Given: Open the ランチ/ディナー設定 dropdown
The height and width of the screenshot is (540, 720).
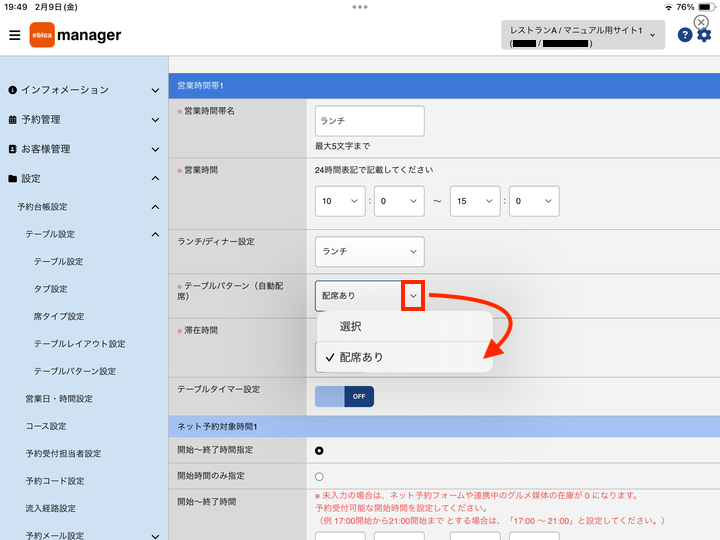Looking at the screenshot, I should [x=370, y=252].
